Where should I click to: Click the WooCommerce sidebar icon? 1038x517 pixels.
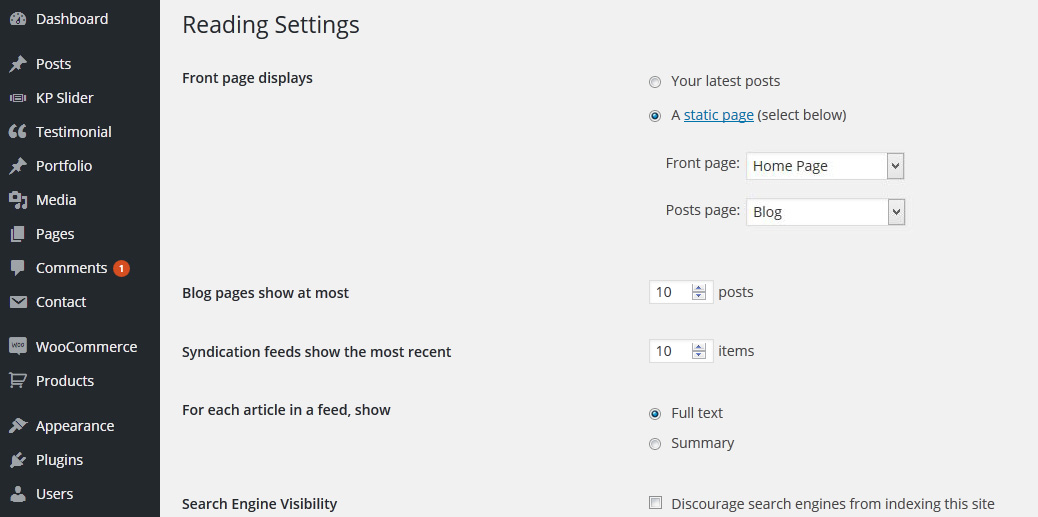tap(17, 347)
